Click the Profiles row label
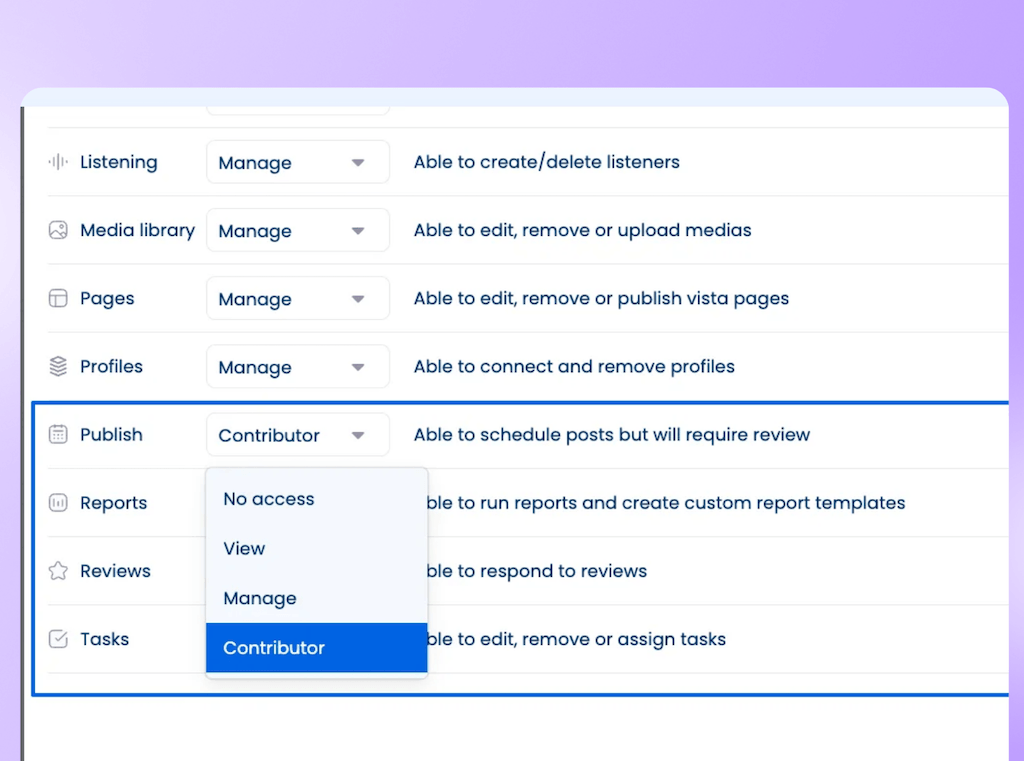 pyautogui.click(x=112, y=366)
